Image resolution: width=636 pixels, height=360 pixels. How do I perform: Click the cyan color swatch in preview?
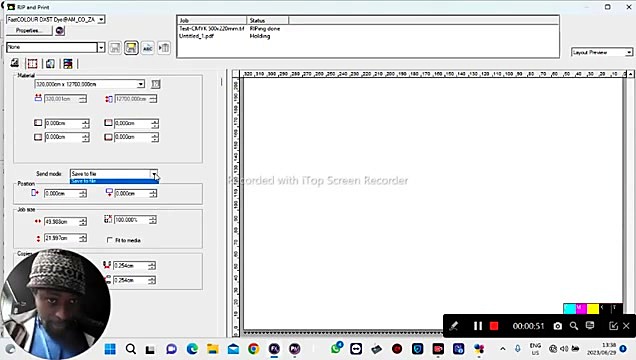[x=569, y=309]
